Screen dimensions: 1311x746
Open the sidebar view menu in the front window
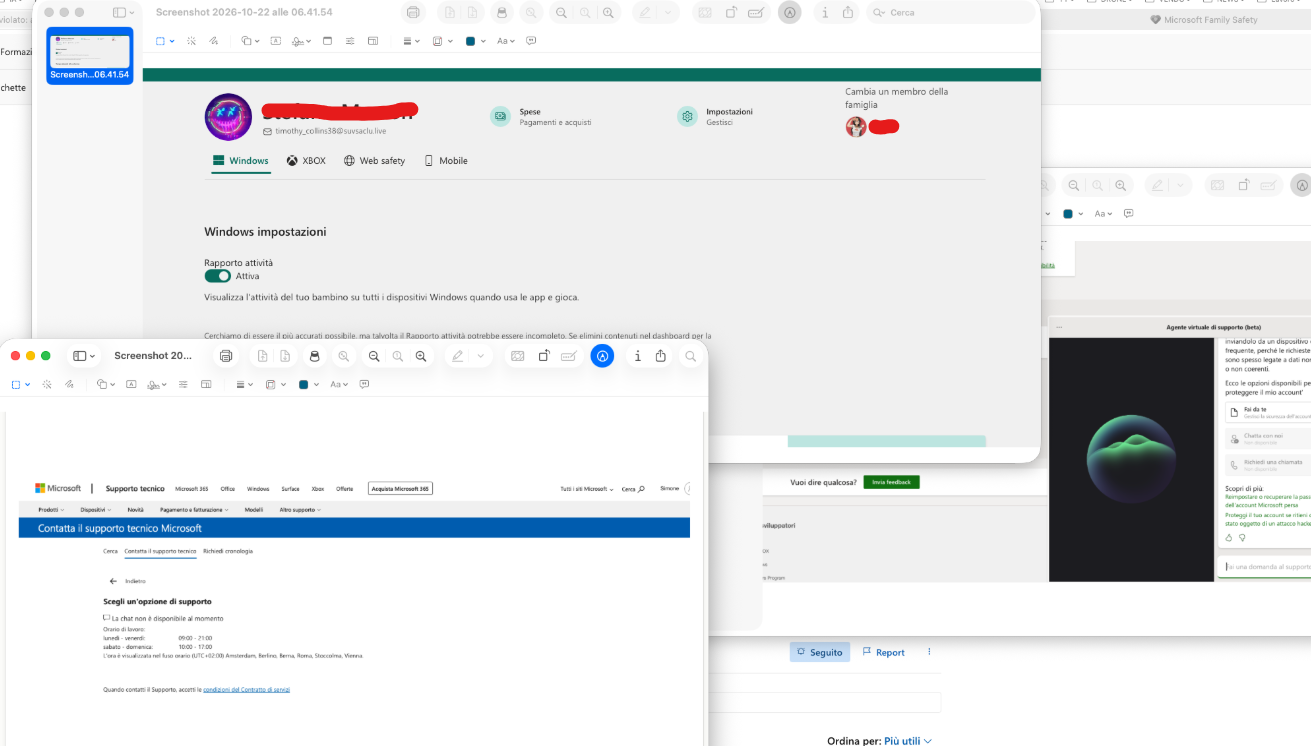coord(85,356)
